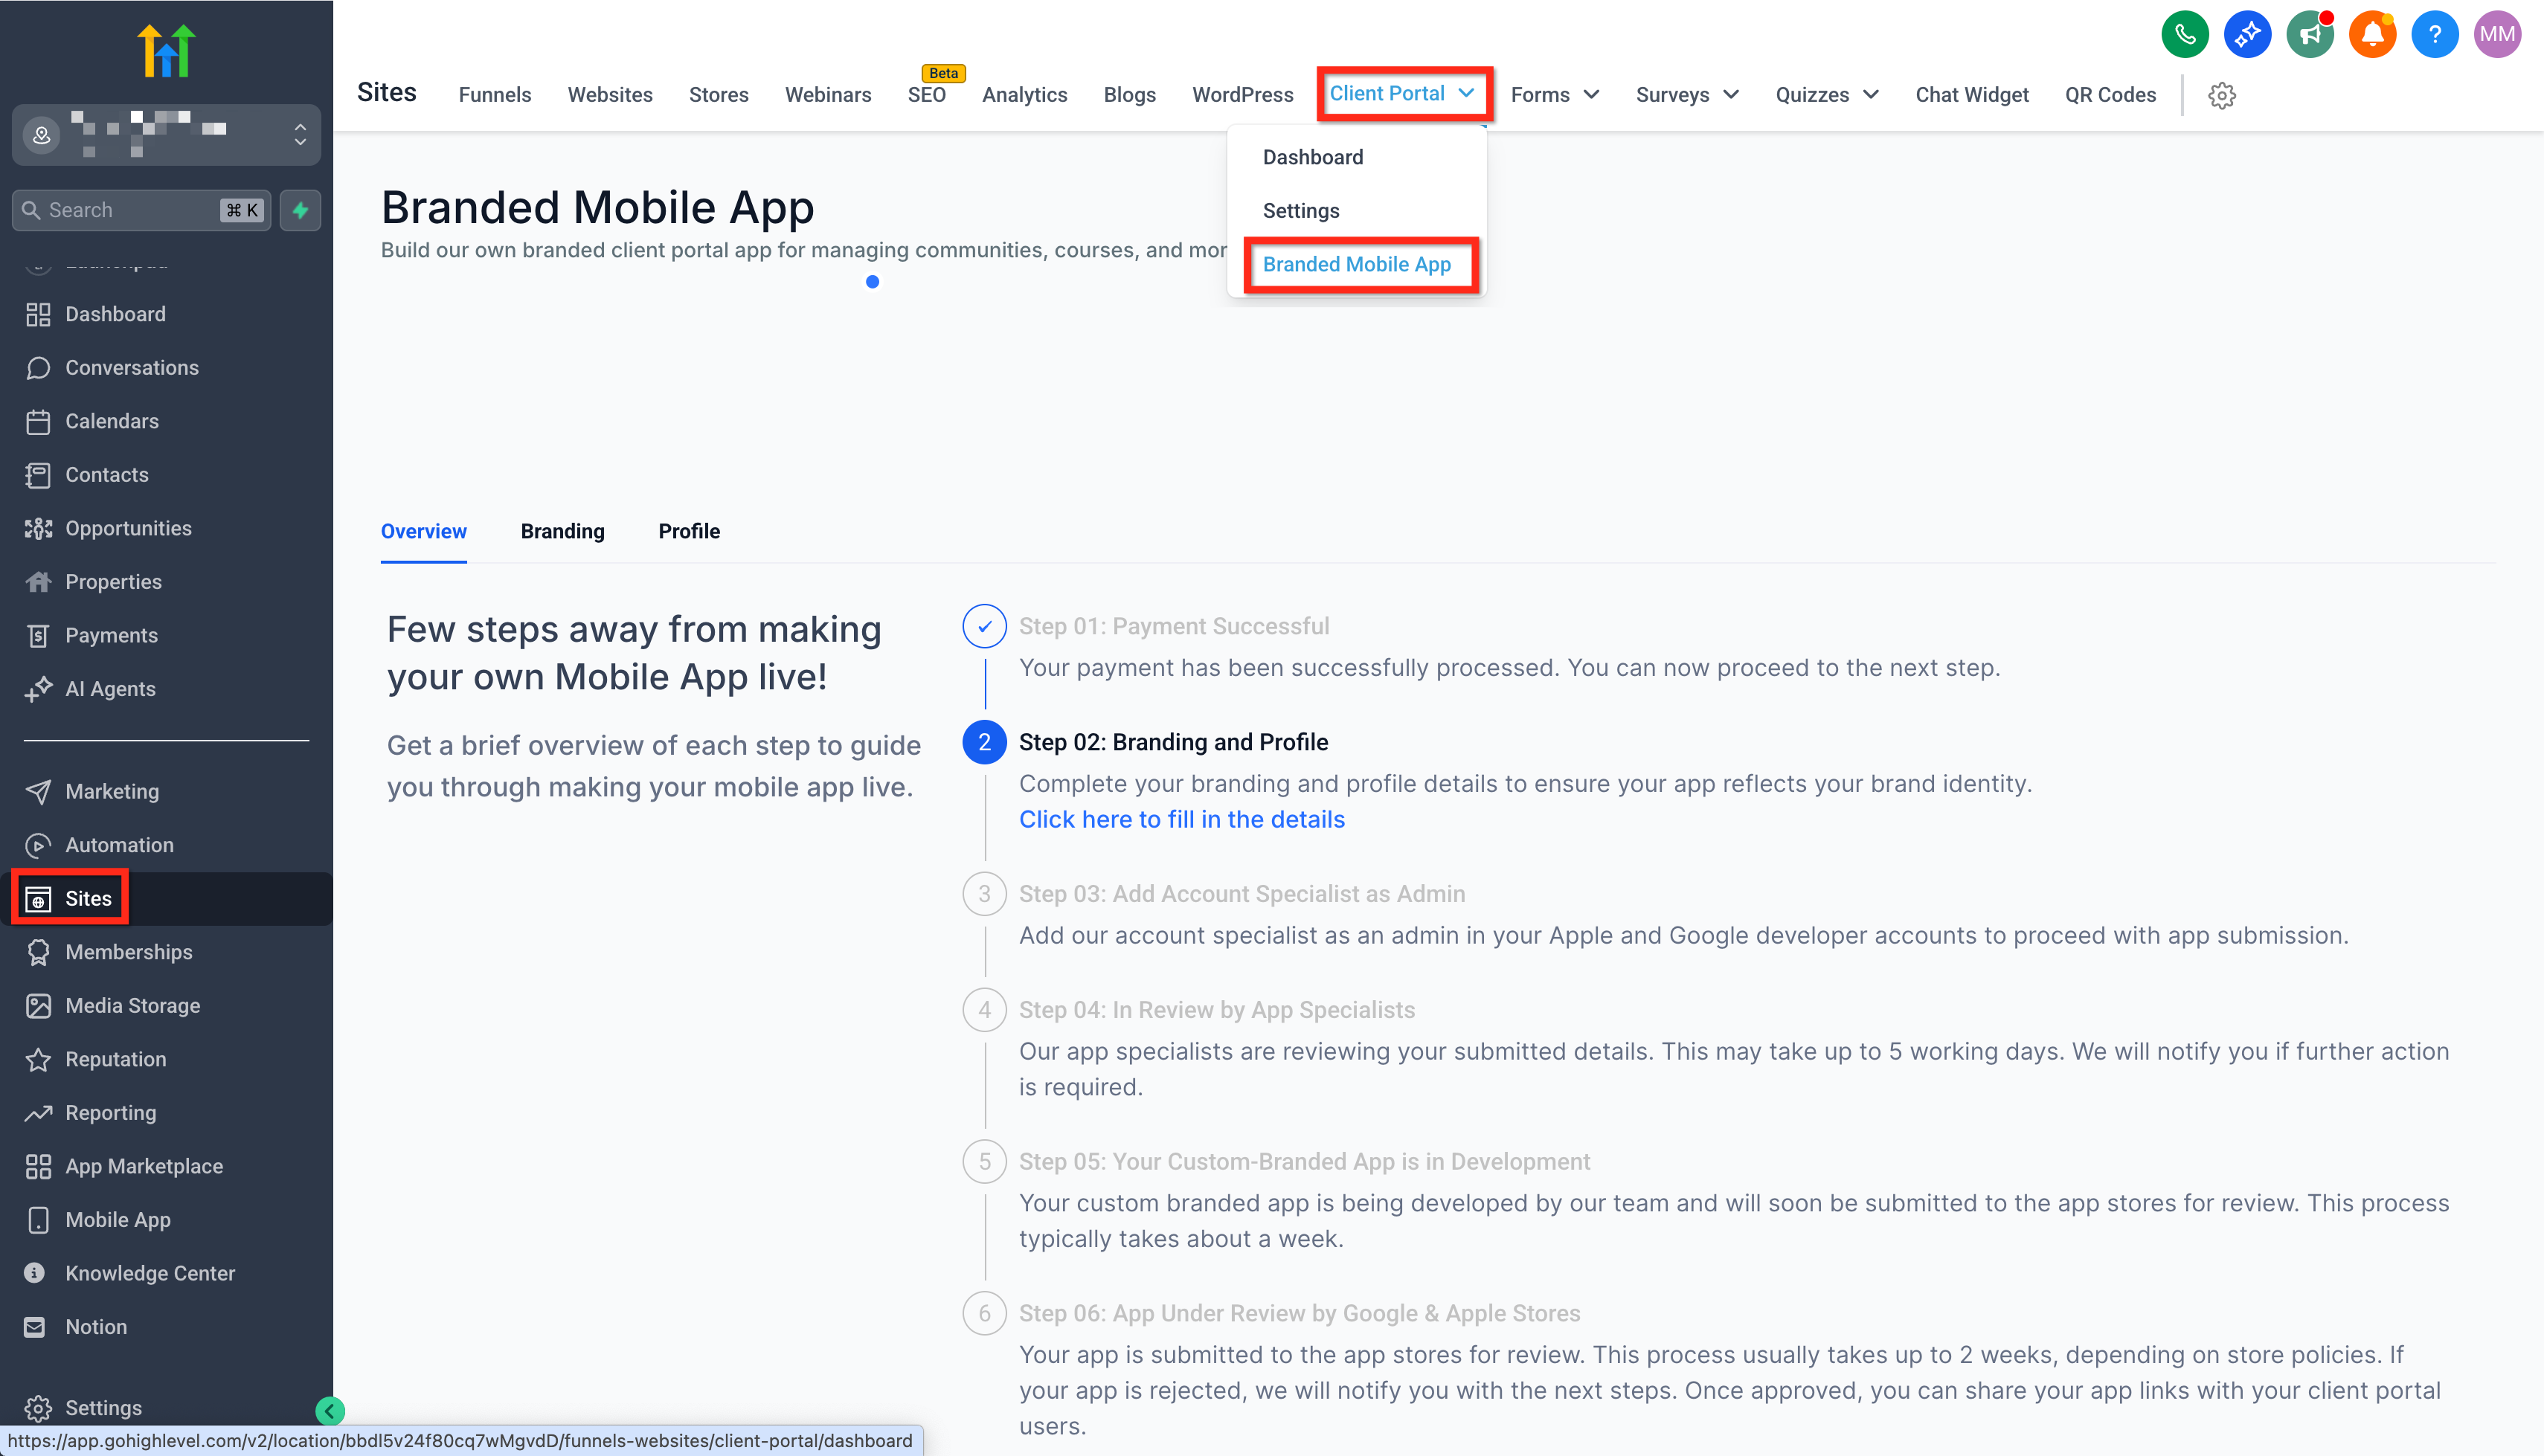
Task: Open the MM user avatar
Action: pyautogui.click(x=2497, y=35)
